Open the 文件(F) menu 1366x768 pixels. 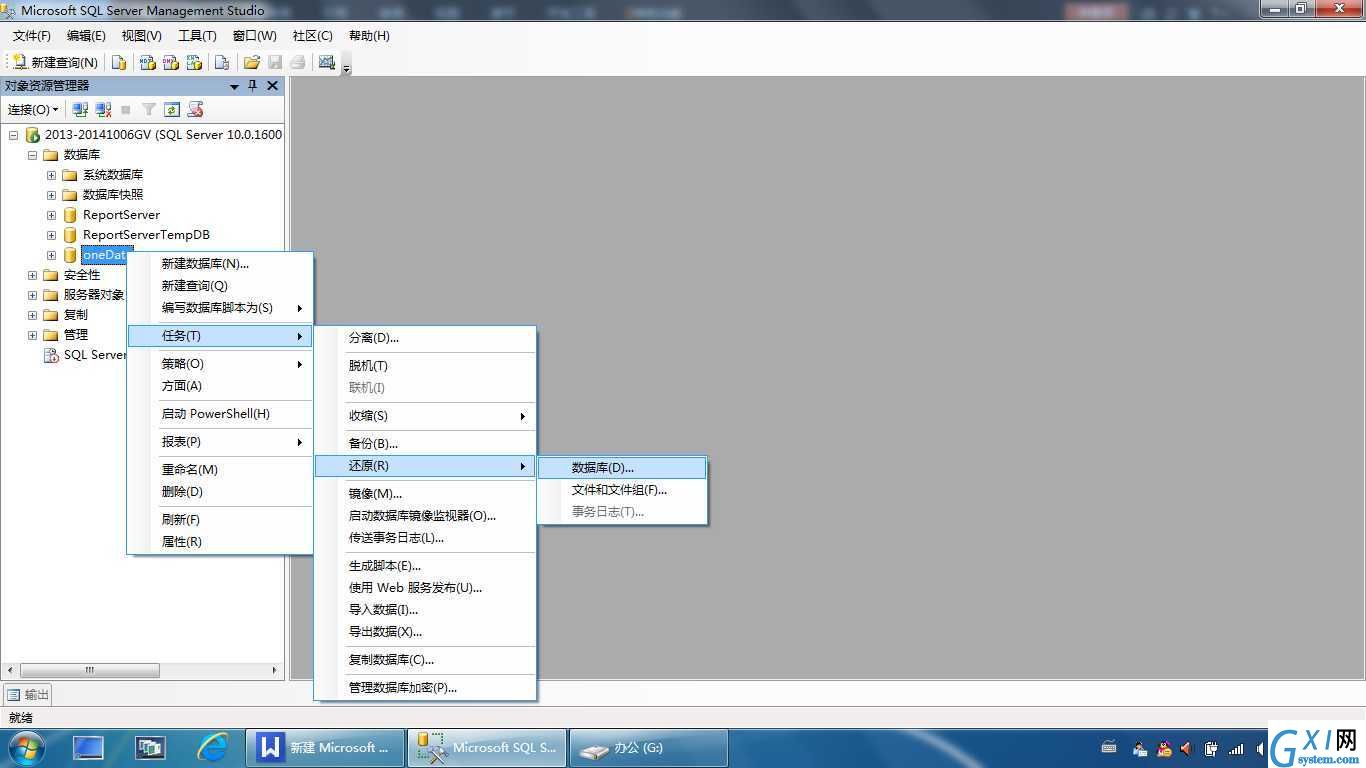tap(32, 36)
